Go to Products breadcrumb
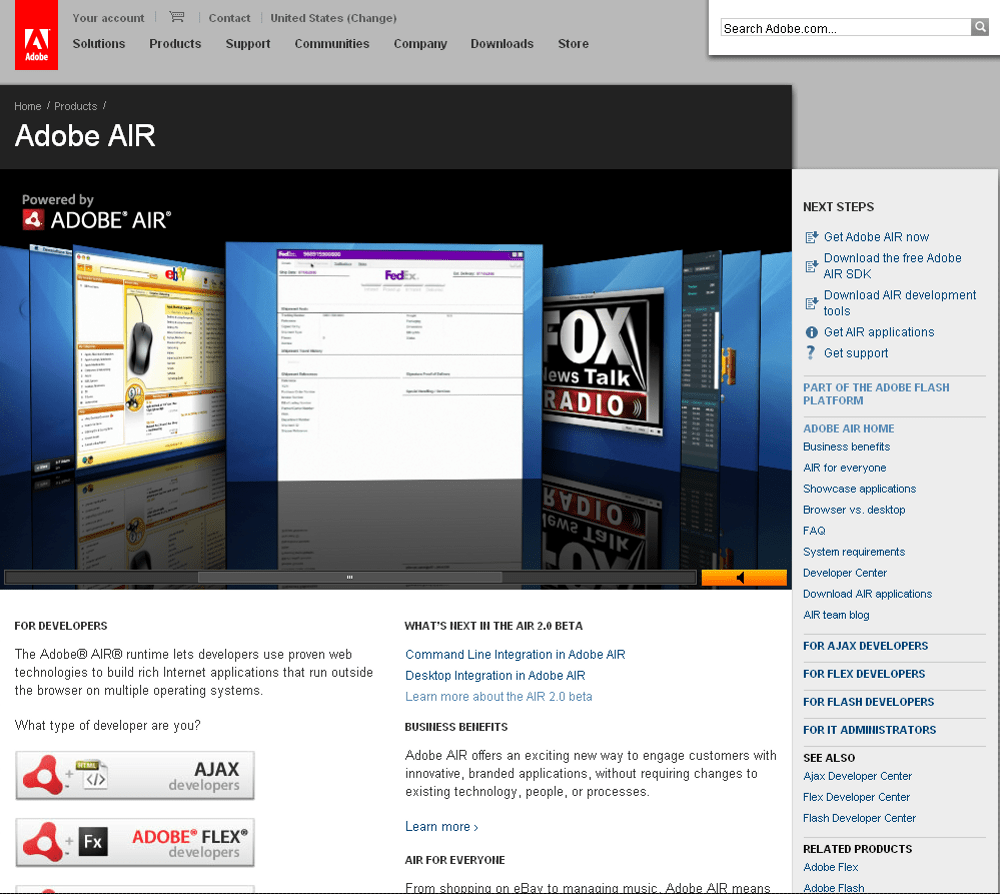 75,106
